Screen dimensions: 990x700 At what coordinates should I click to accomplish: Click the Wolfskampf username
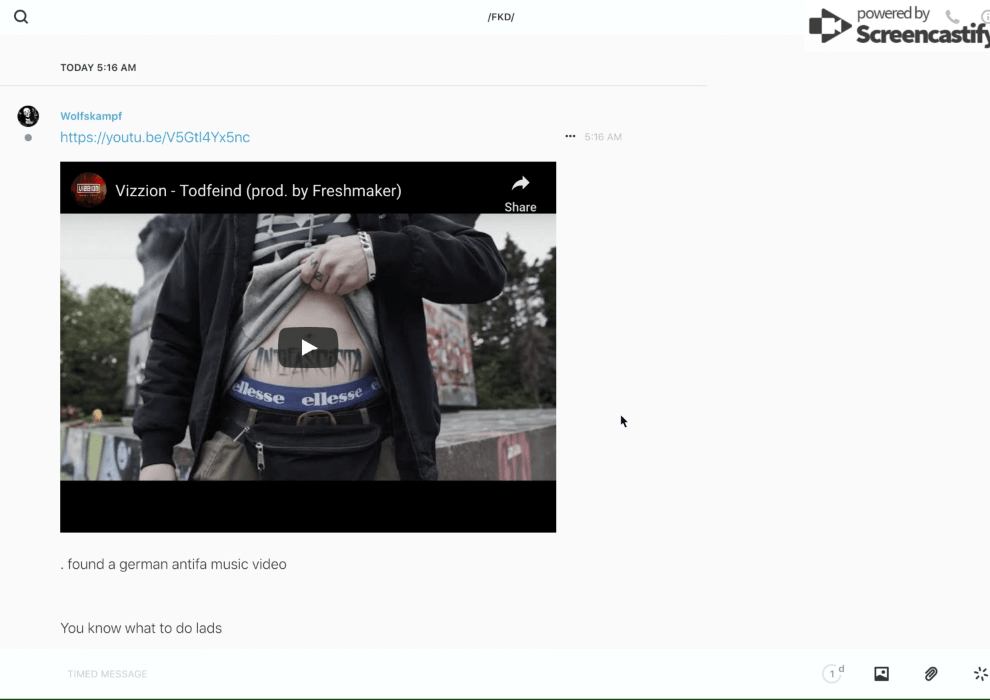(x=91, y=116)
